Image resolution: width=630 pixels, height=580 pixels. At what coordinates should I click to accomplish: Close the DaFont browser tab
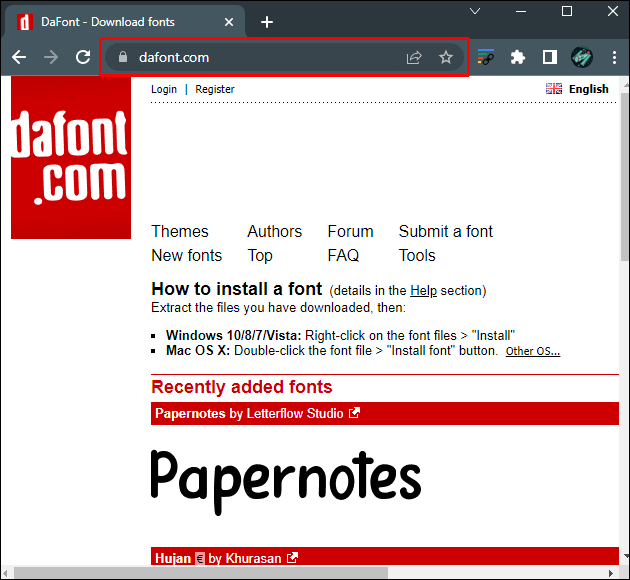[229, 22]
